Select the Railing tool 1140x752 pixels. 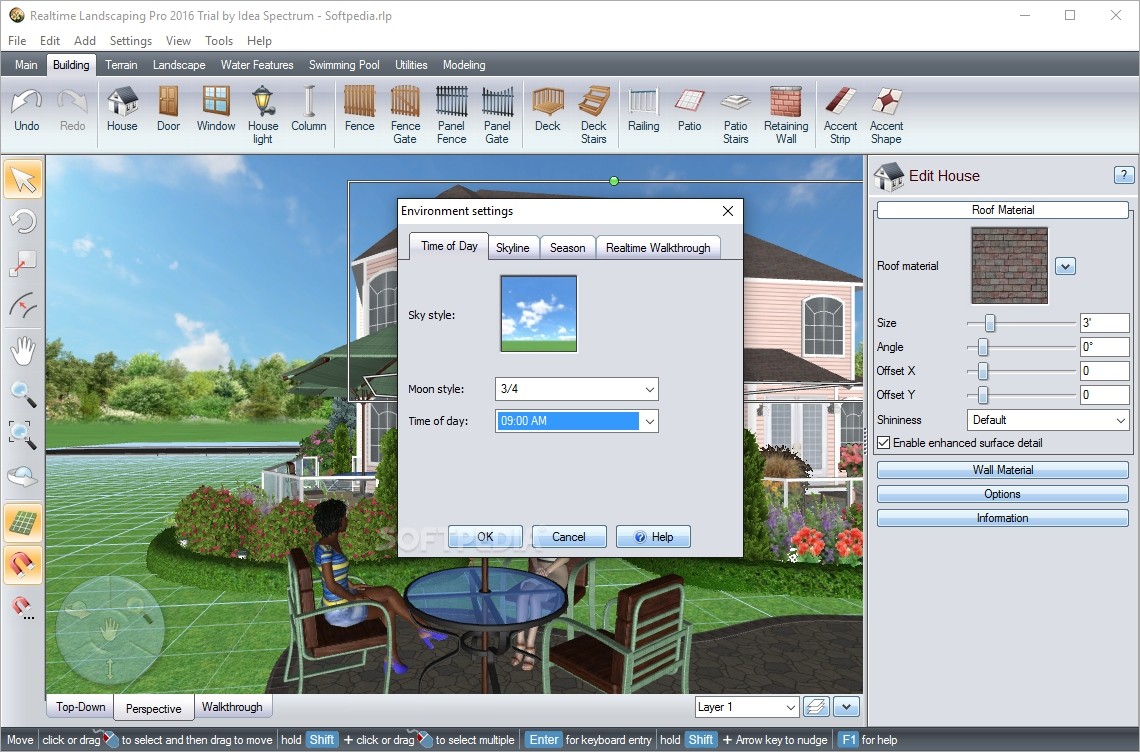643,111
